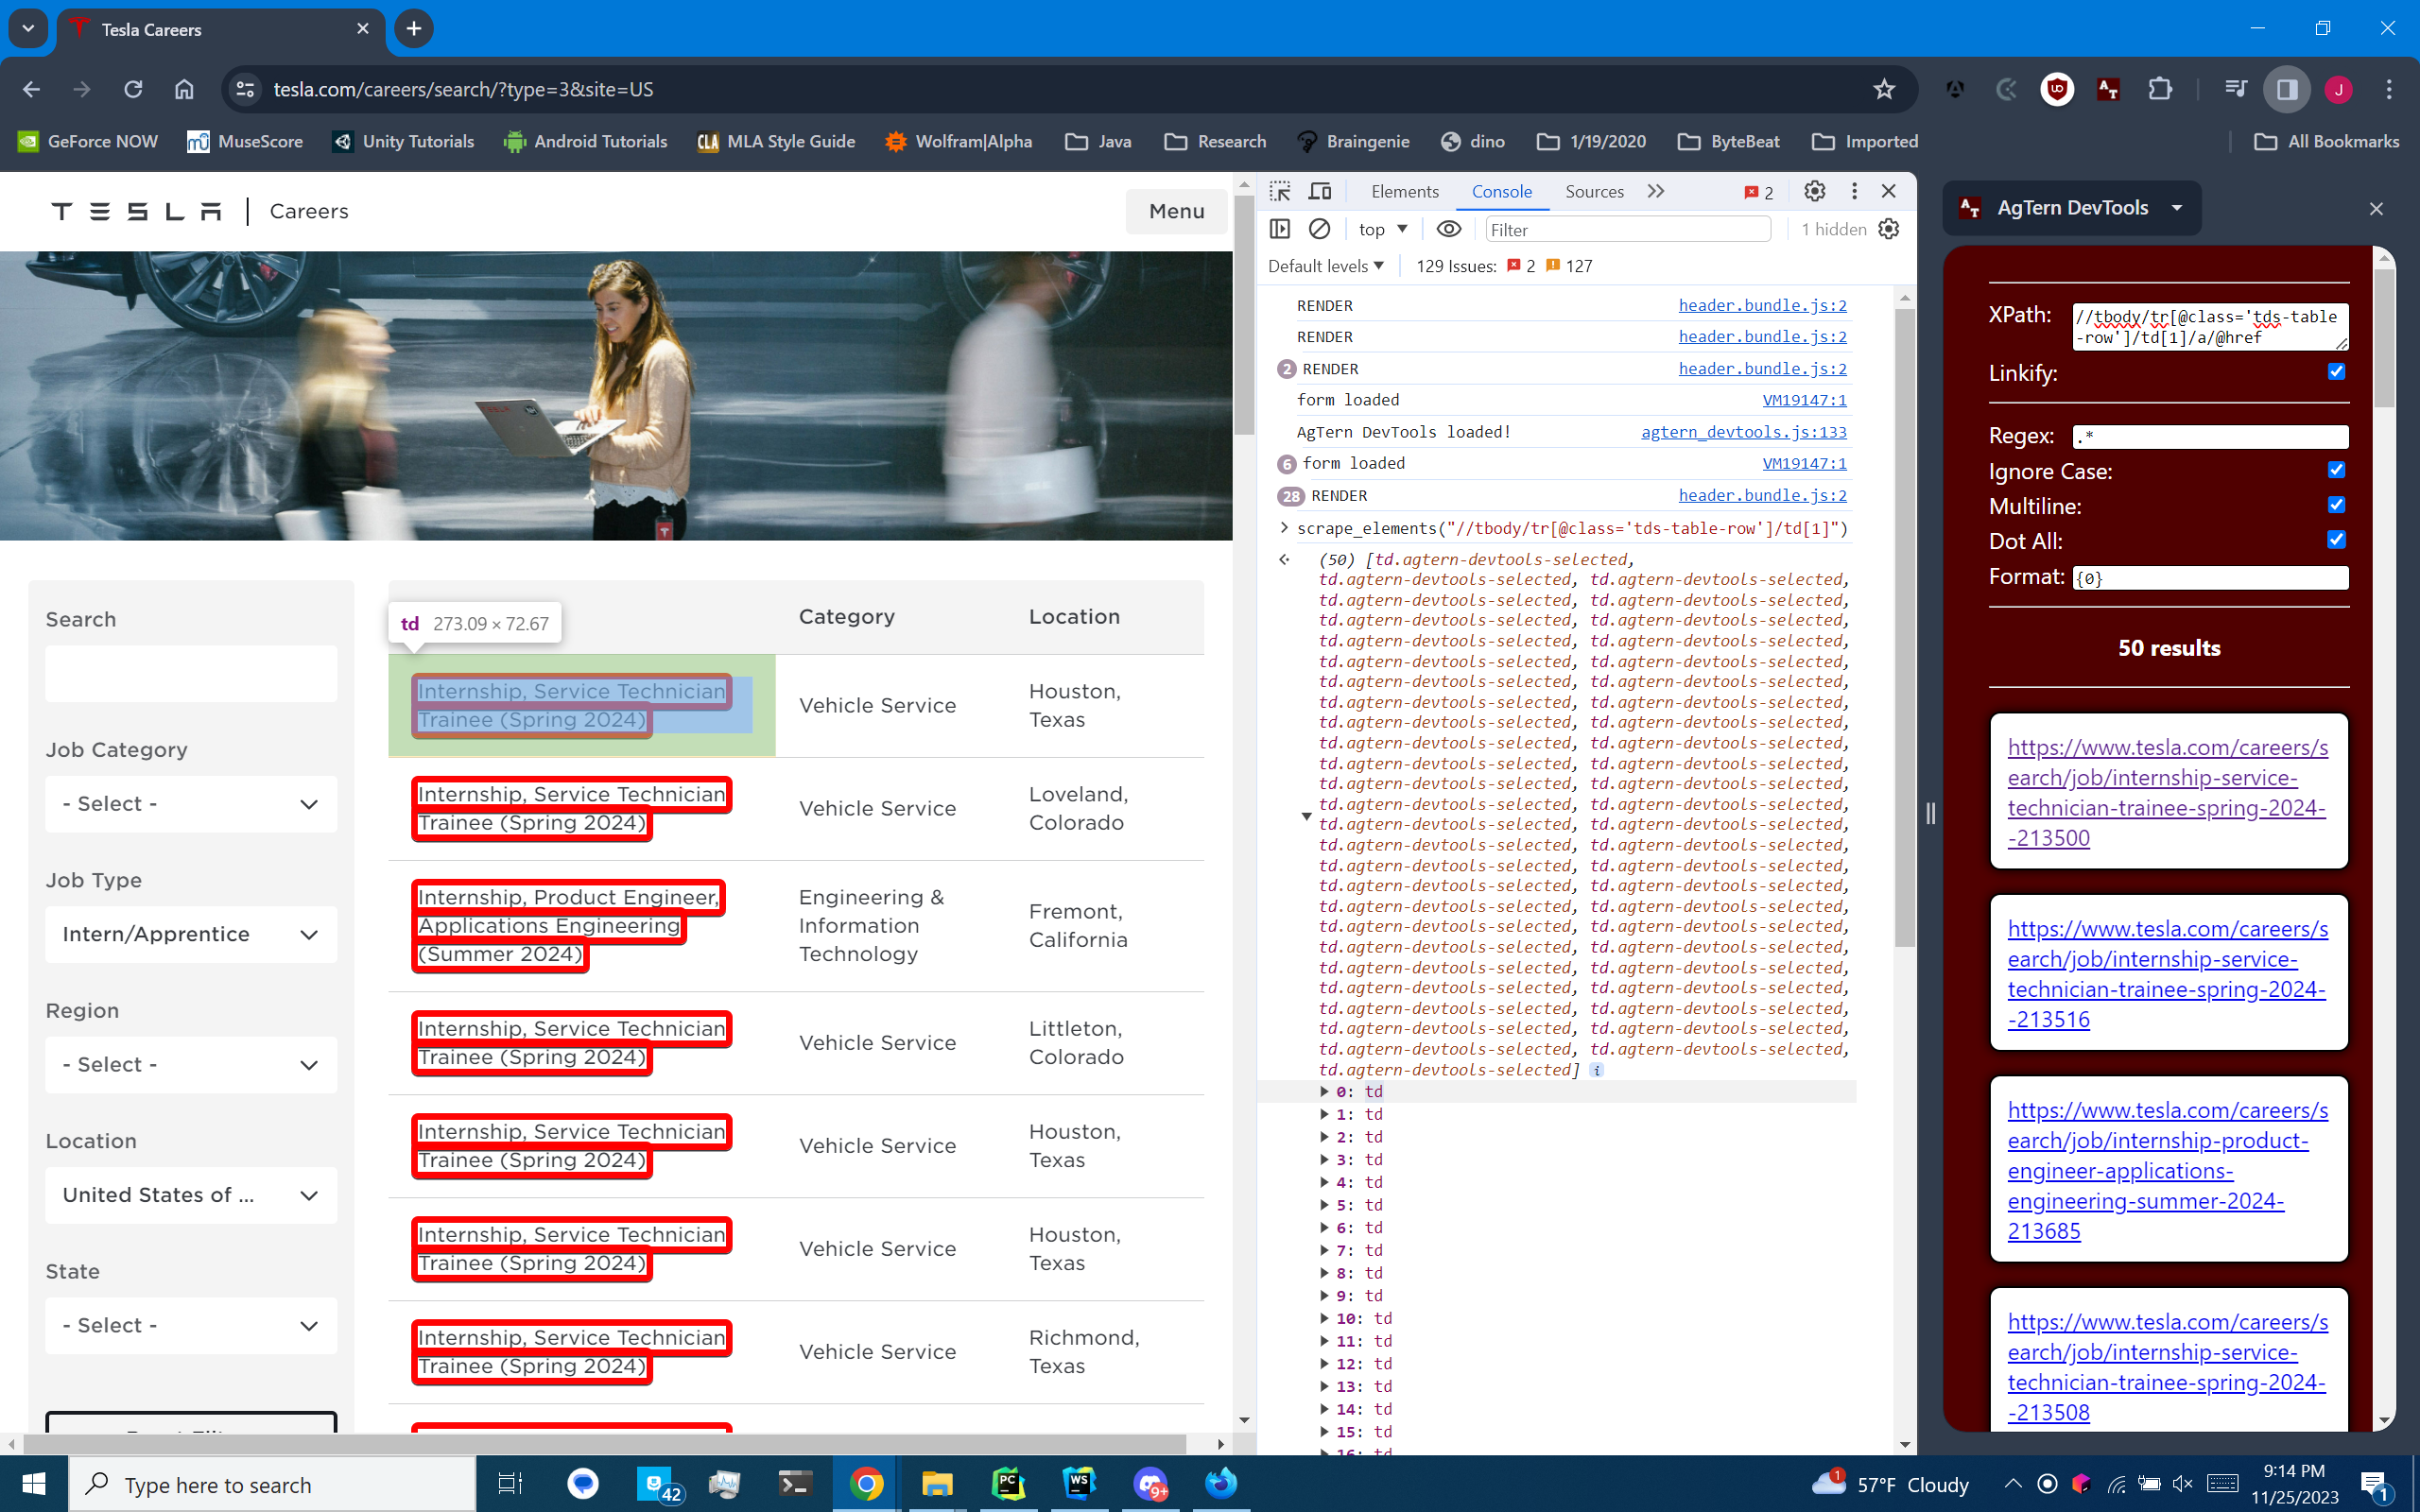Open the Chrome three-dot menu
The width and height of the screenshot is (2420, 1512).
[x=2389, y=89]
